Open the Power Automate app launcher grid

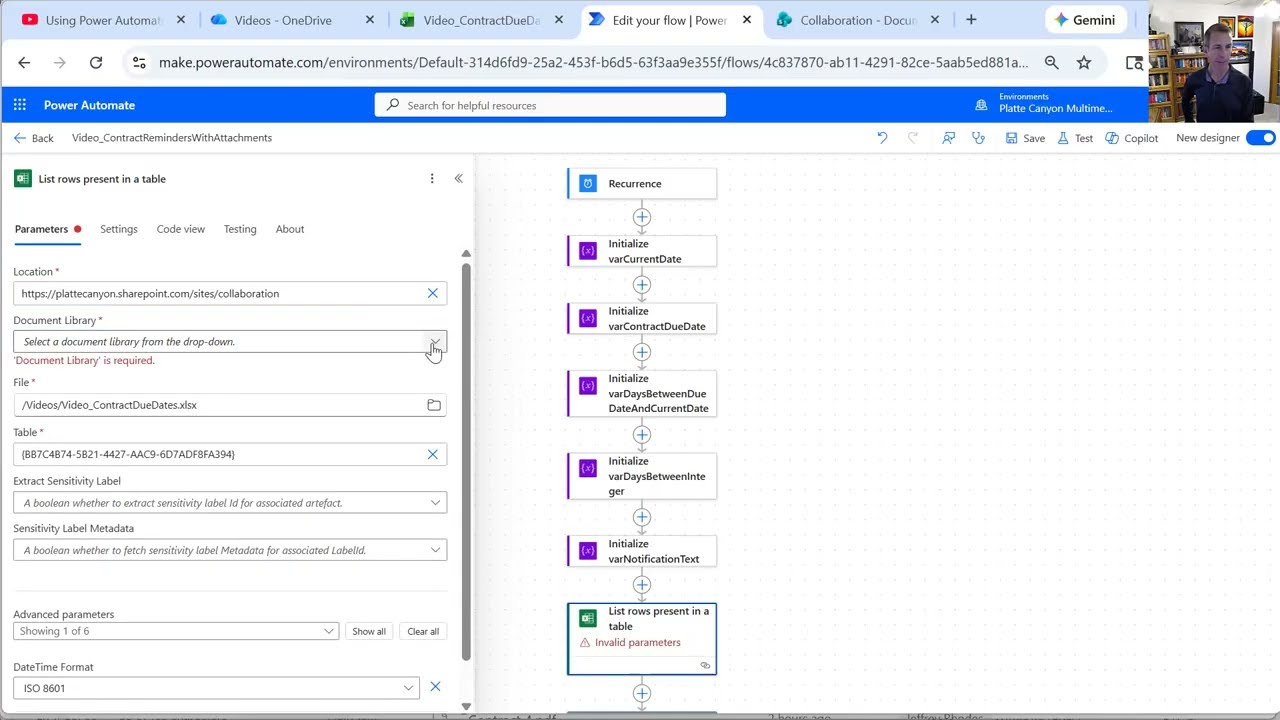[20, 105]
